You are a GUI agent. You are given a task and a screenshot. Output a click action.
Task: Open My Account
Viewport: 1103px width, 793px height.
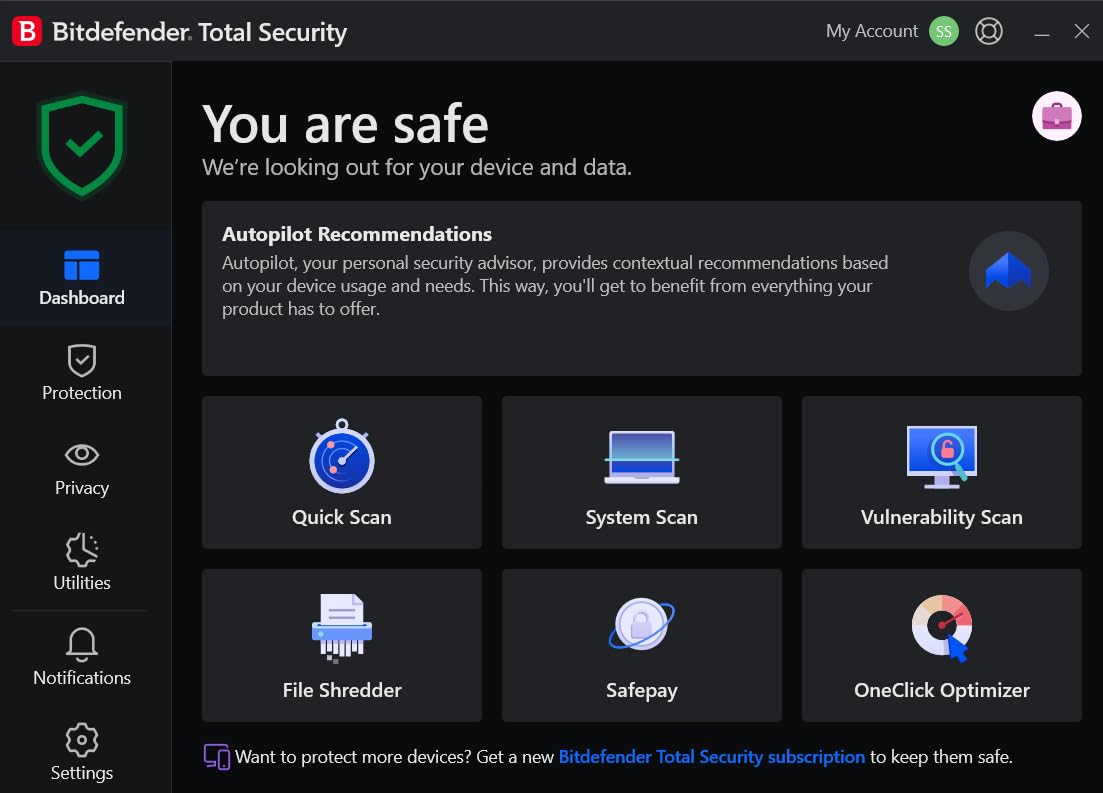872,31
